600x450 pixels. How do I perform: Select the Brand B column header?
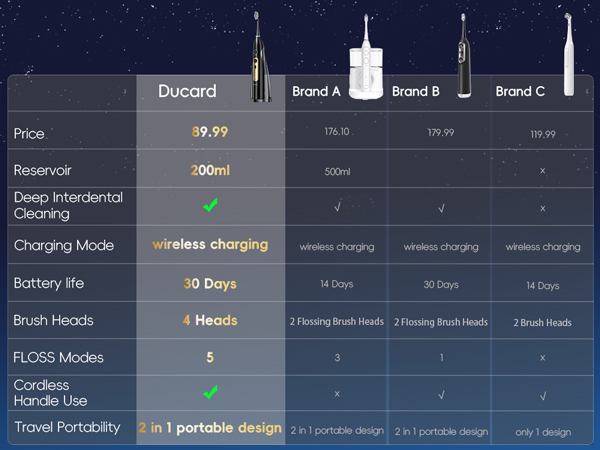point(416,91)
